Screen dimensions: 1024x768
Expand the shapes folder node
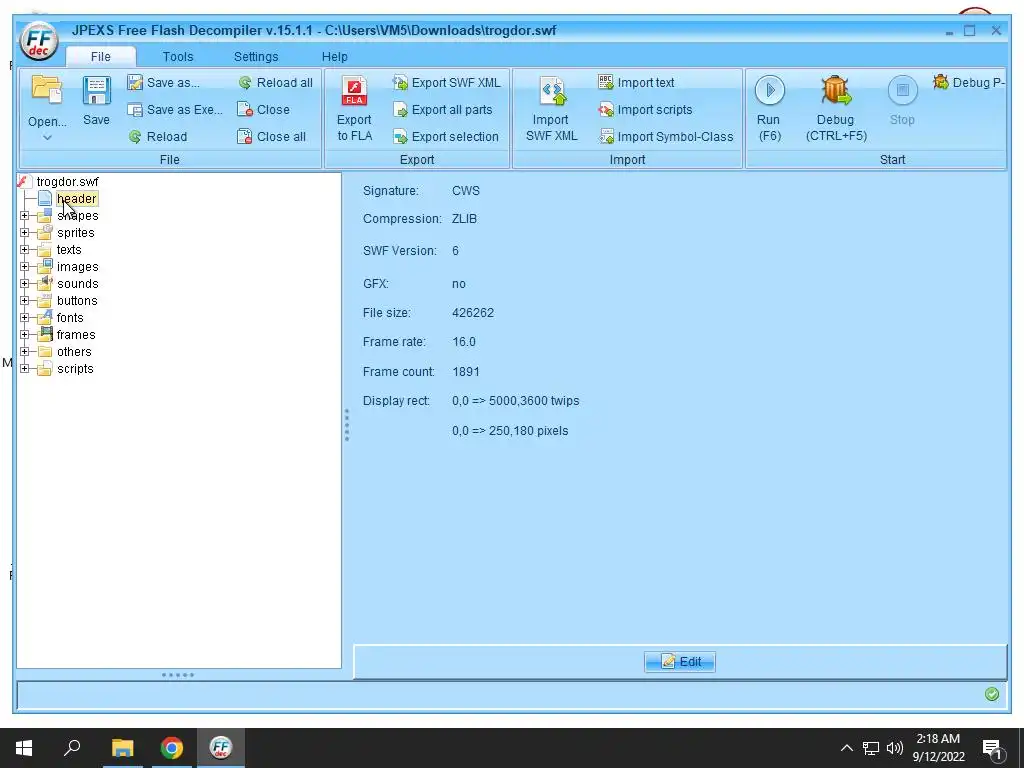pos(25,216)
